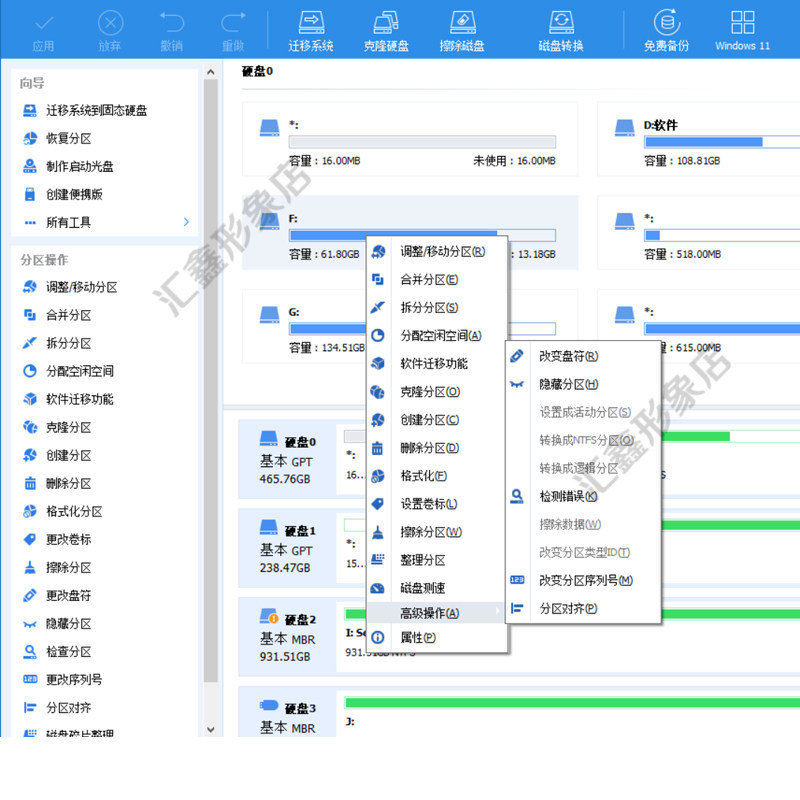This screenshot has width=800, height=800.
Task: Click the Windows 11 button
Action: [x=742, y=30]
